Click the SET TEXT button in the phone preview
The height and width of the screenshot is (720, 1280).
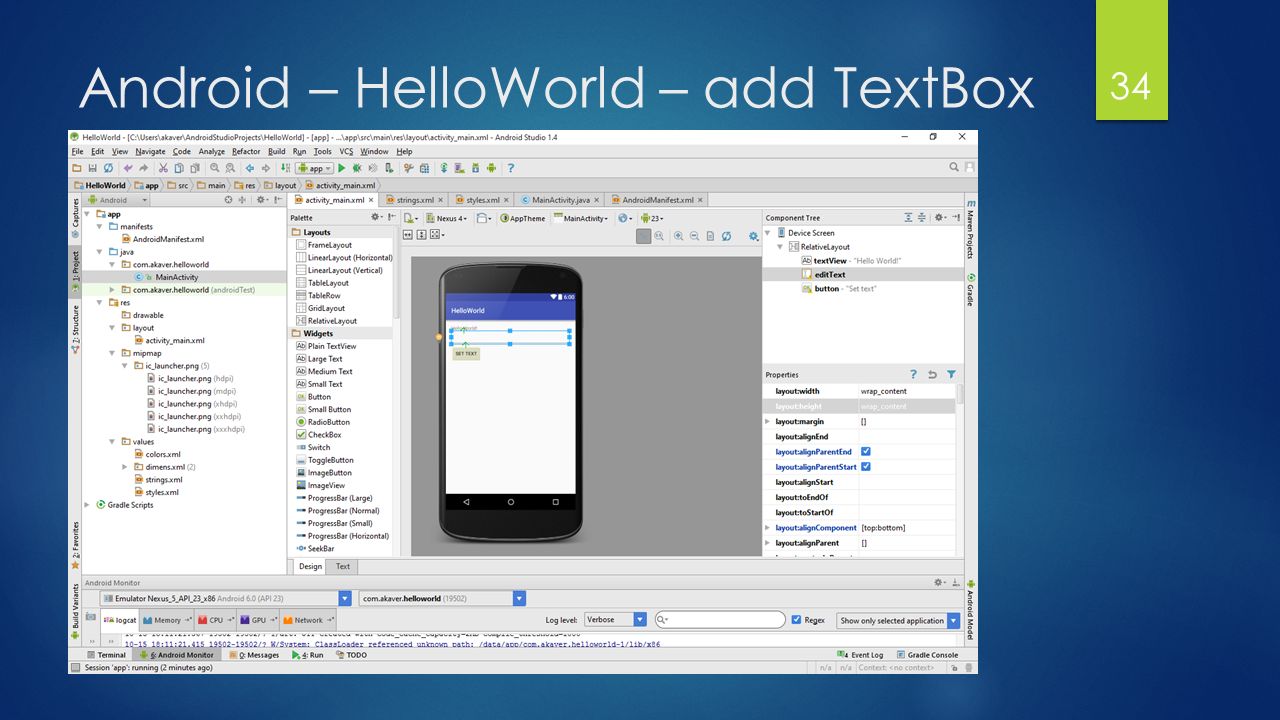[x=466, y=353]
